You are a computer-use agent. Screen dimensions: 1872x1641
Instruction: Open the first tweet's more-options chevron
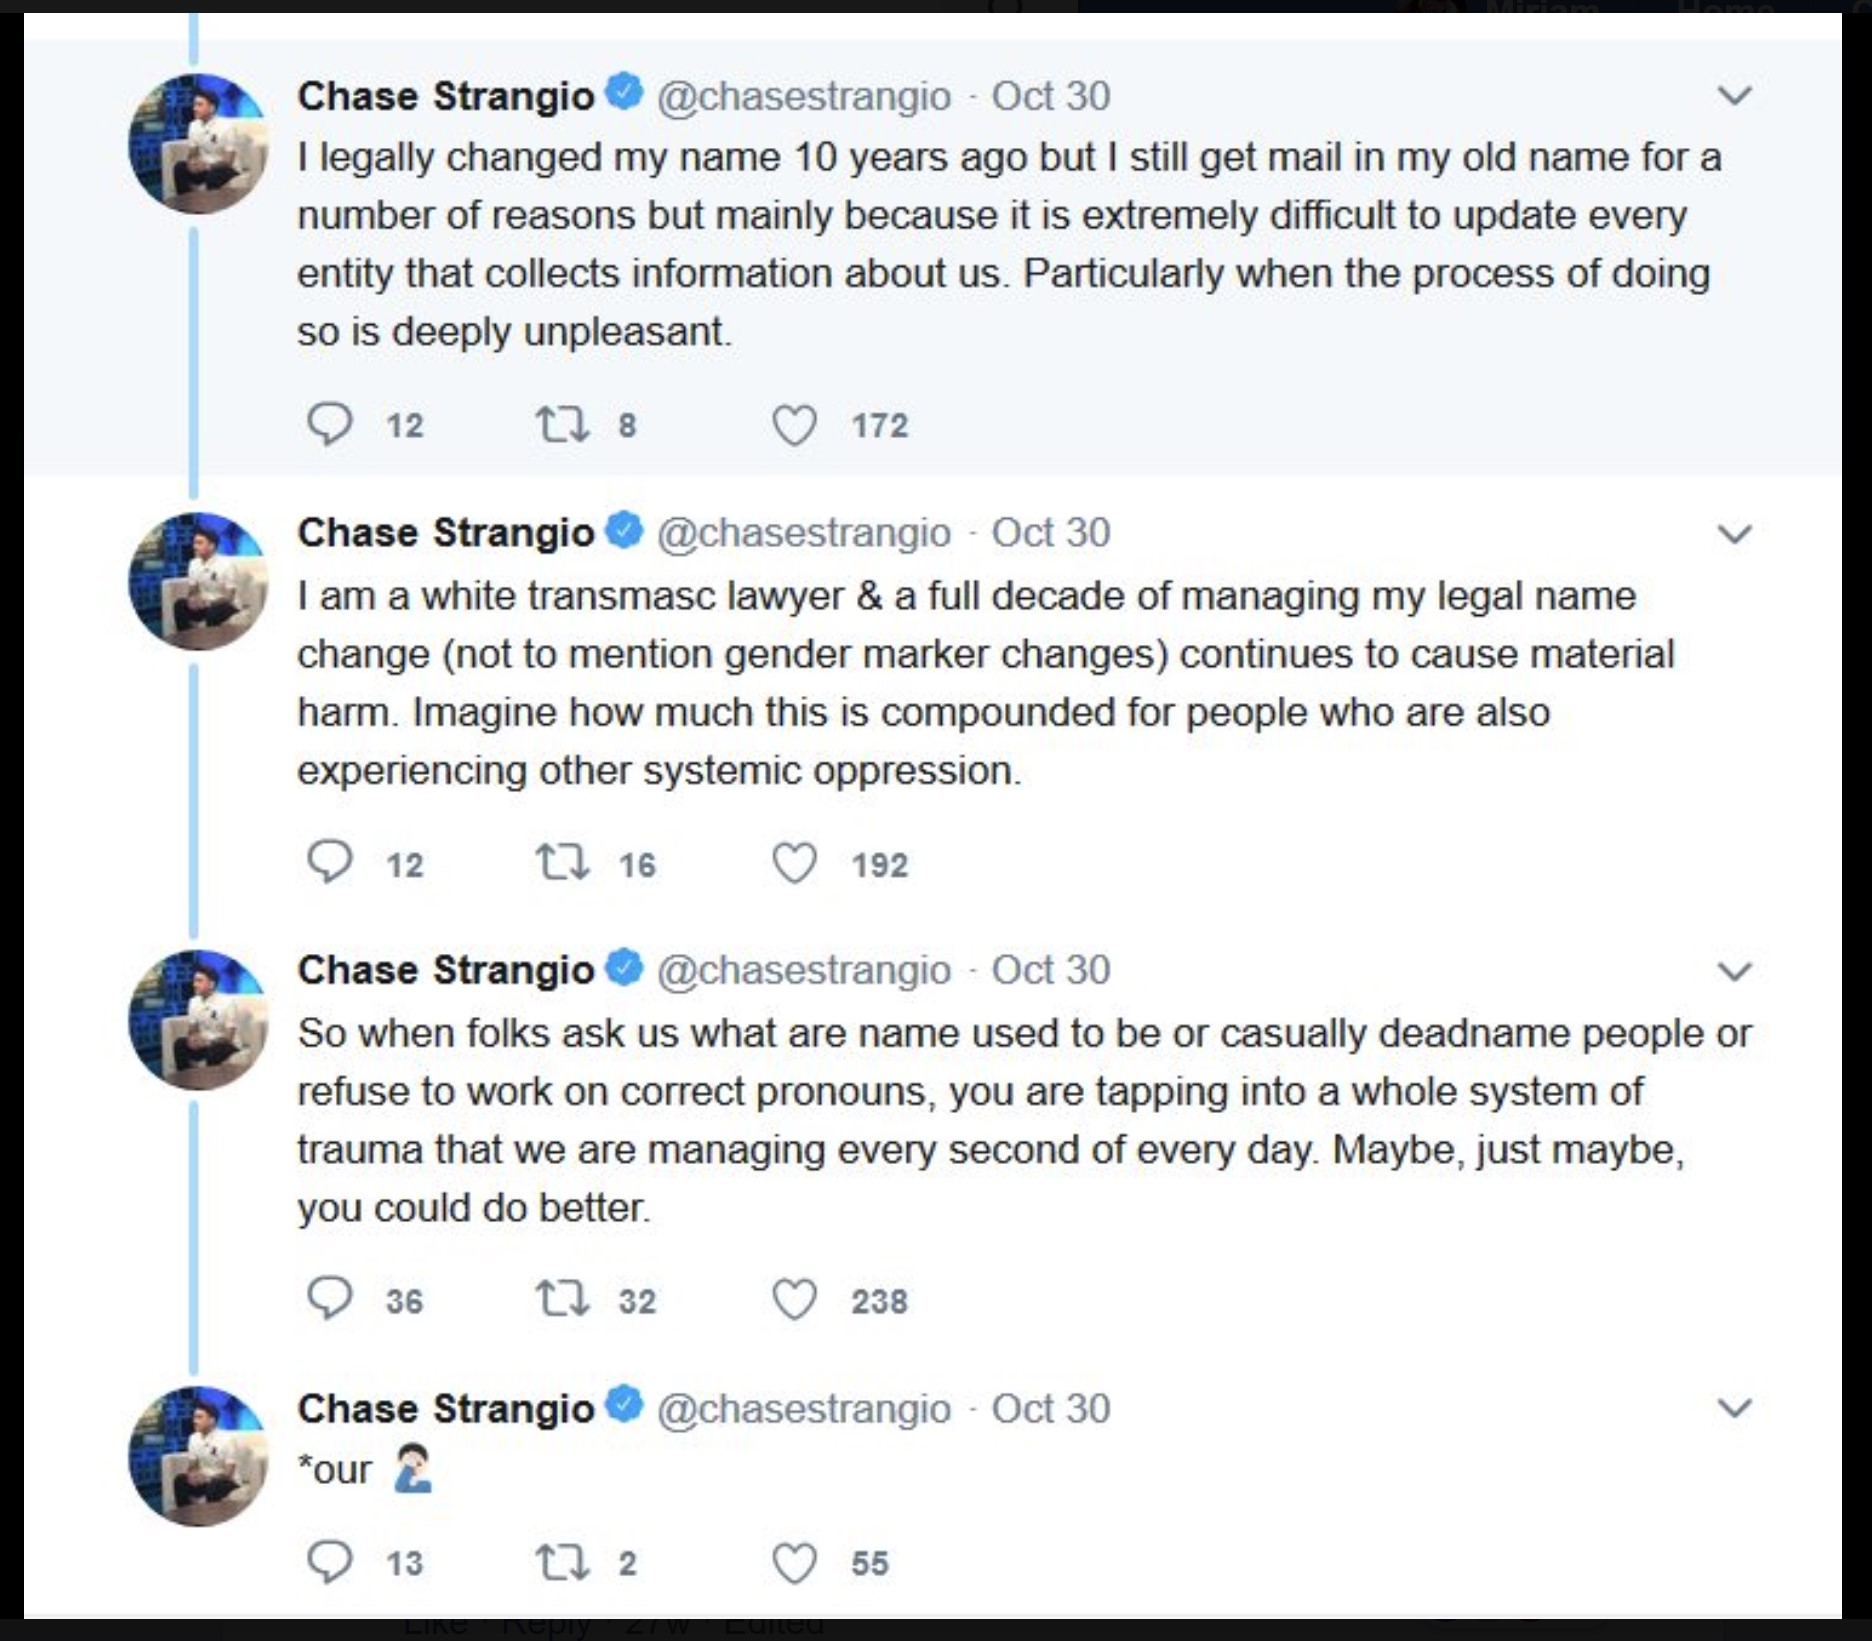(1734, 96)
